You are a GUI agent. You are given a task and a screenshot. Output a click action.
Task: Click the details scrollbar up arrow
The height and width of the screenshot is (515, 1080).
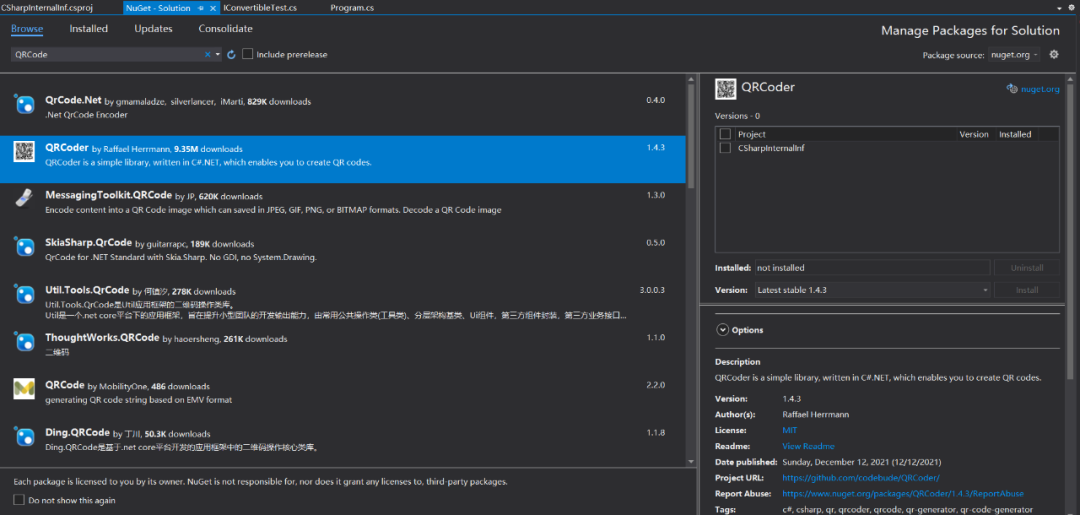1070,79
